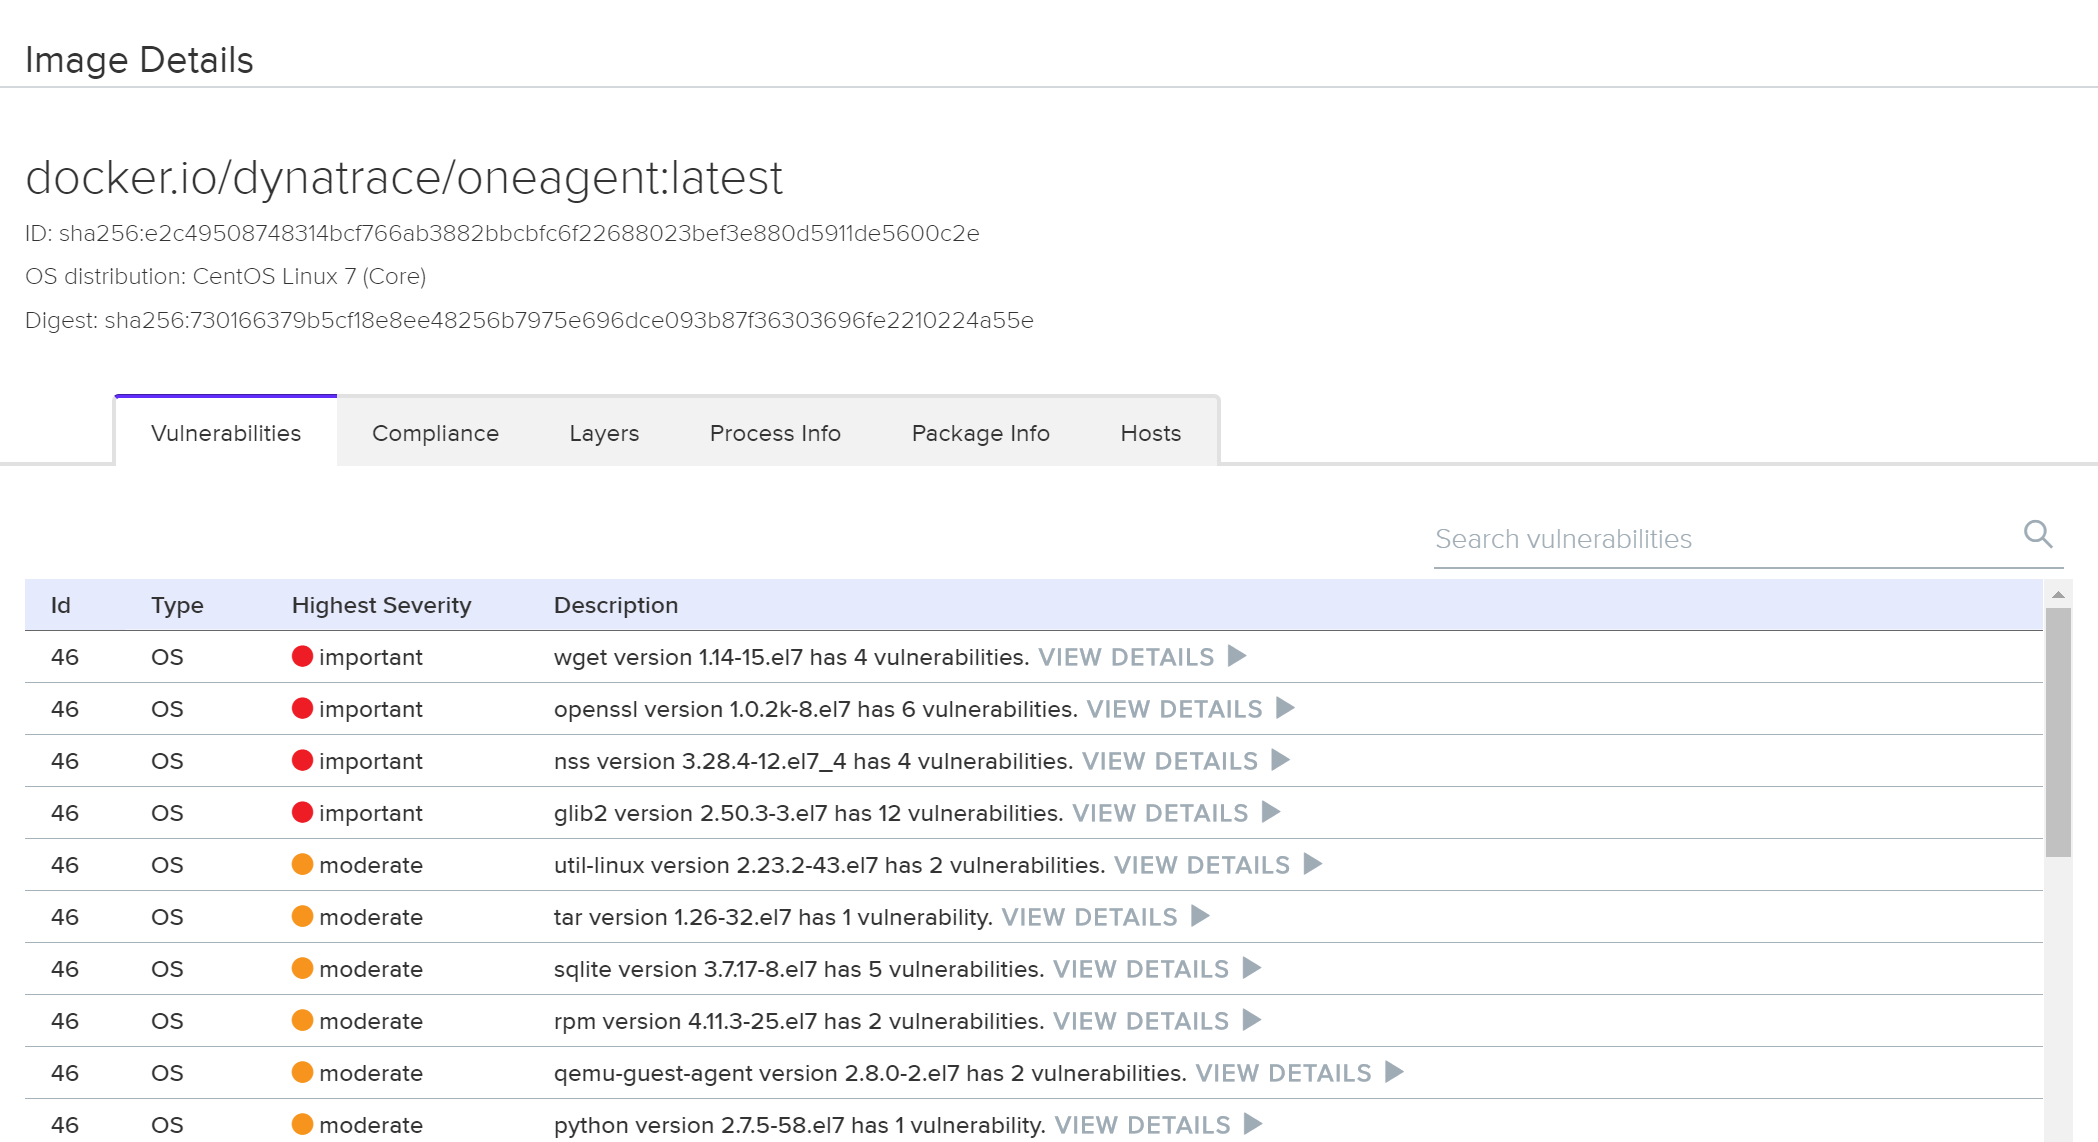Expand the nss row details arrow
2098x1142 pixels.
(x=1280, y=760)
